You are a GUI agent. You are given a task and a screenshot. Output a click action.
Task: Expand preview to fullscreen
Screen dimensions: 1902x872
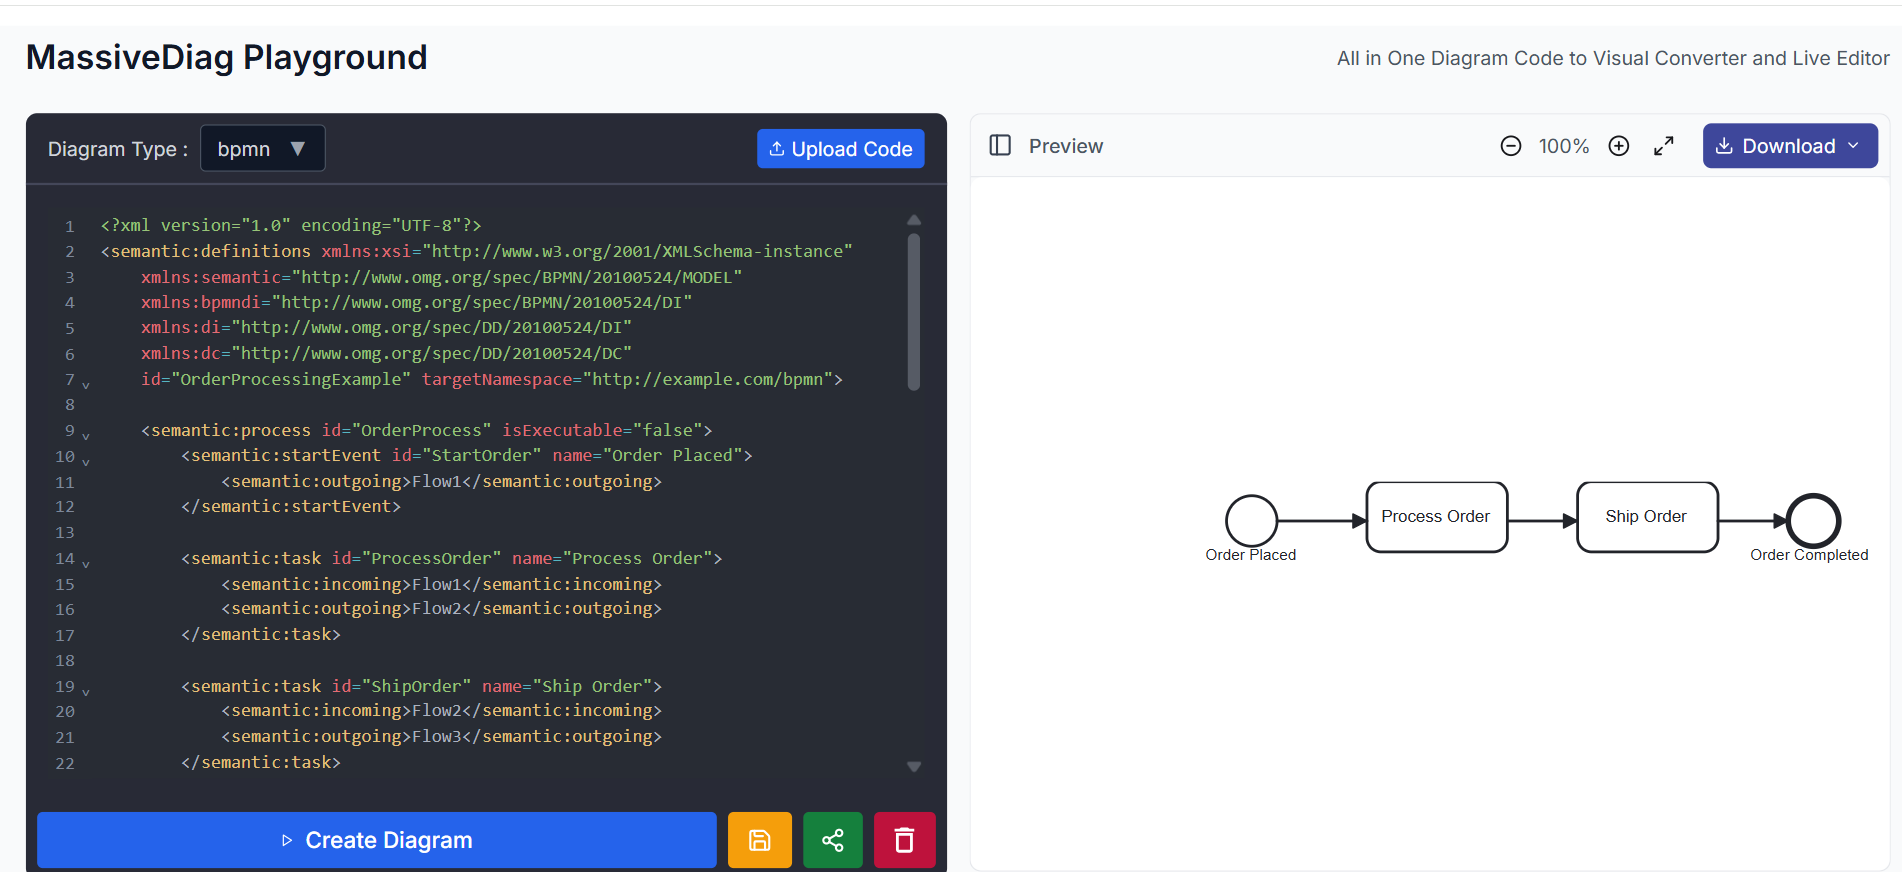1664,146
